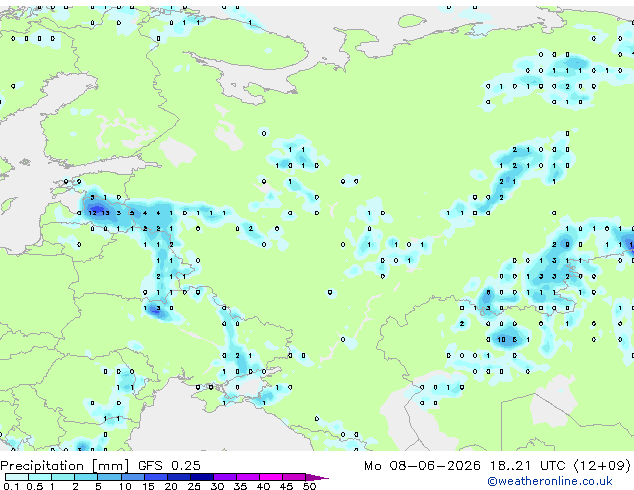Click the 'Precipitation [mm]' title text
This screenshot has width=634, height=490.
[x=64, y=466]
